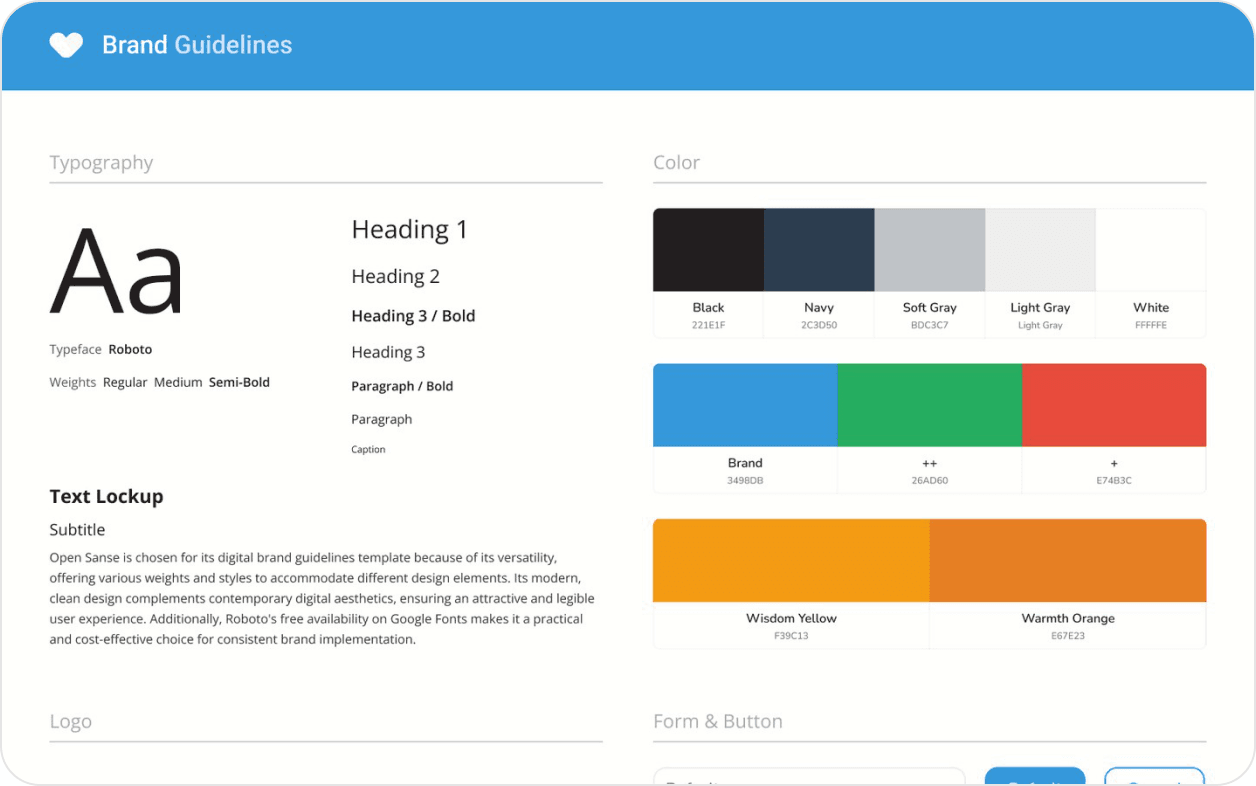
Task: Click the hex code "F39C13"
Action: click(x=791, y=636)
